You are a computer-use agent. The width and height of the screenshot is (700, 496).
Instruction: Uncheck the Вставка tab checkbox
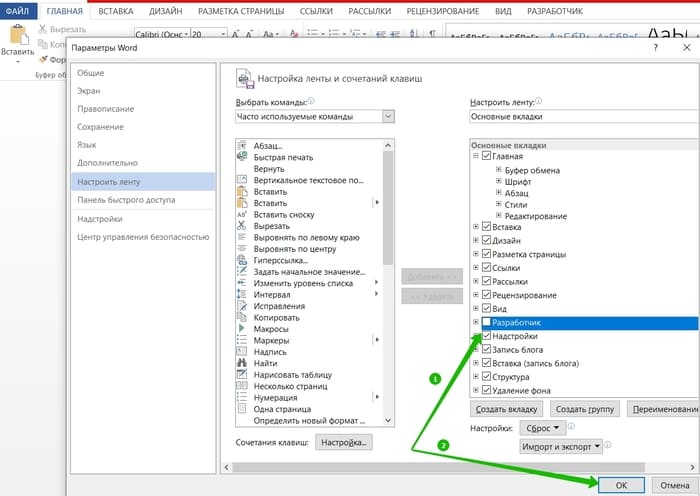[487, 227]
